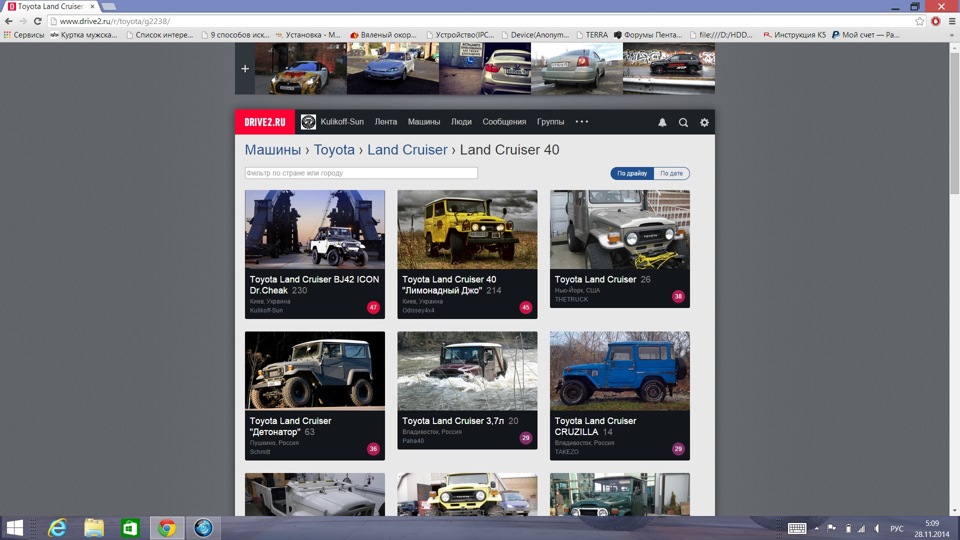
Task: Open the graffiti wall car banner photo
Action: (x=669, y=69)
